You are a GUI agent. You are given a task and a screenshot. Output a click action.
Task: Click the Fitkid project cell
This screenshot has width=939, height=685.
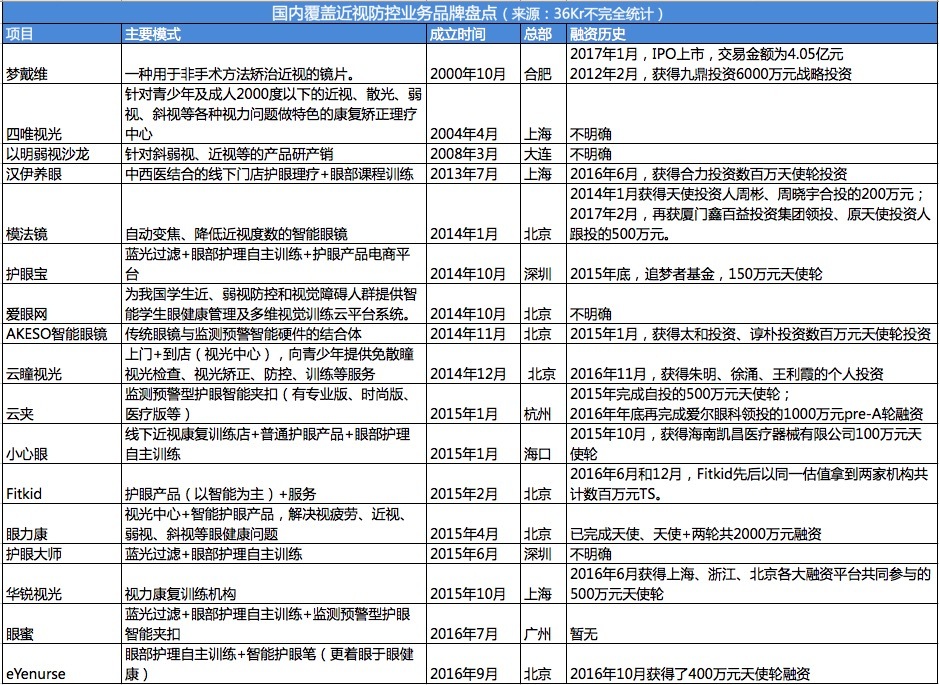(62, 484)
